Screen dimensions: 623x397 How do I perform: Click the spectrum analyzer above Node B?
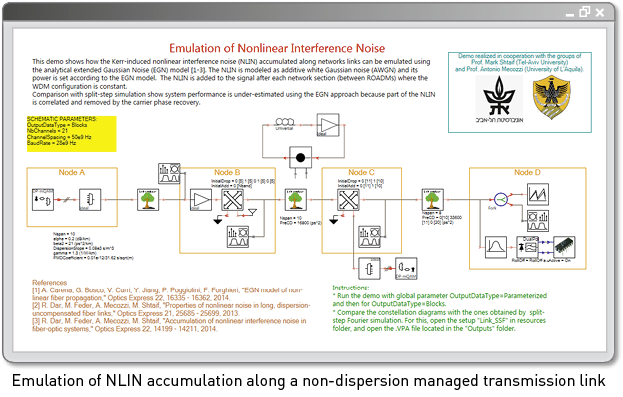(169, 174)
